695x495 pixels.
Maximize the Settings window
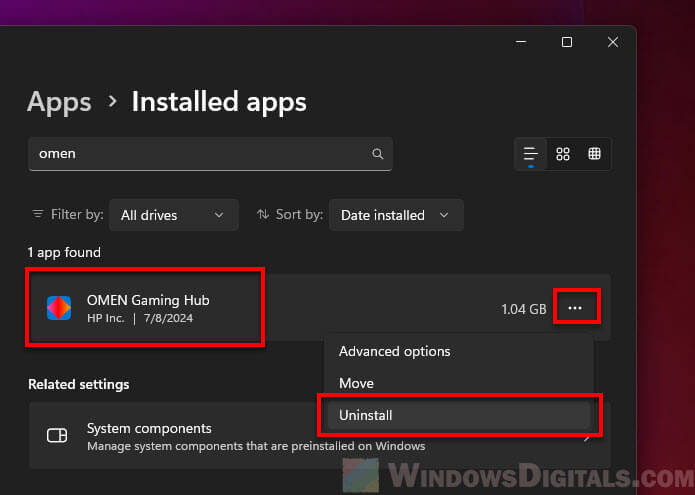[567, 42]
